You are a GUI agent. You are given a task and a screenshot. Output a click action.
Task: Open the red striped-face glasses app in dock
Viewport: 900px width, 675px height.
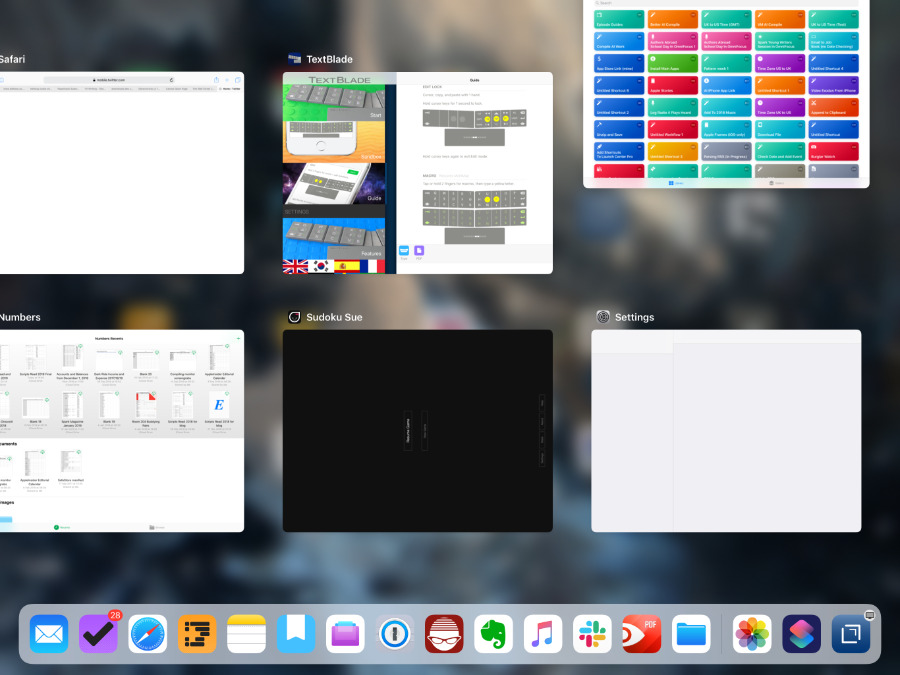coord(444,634)
